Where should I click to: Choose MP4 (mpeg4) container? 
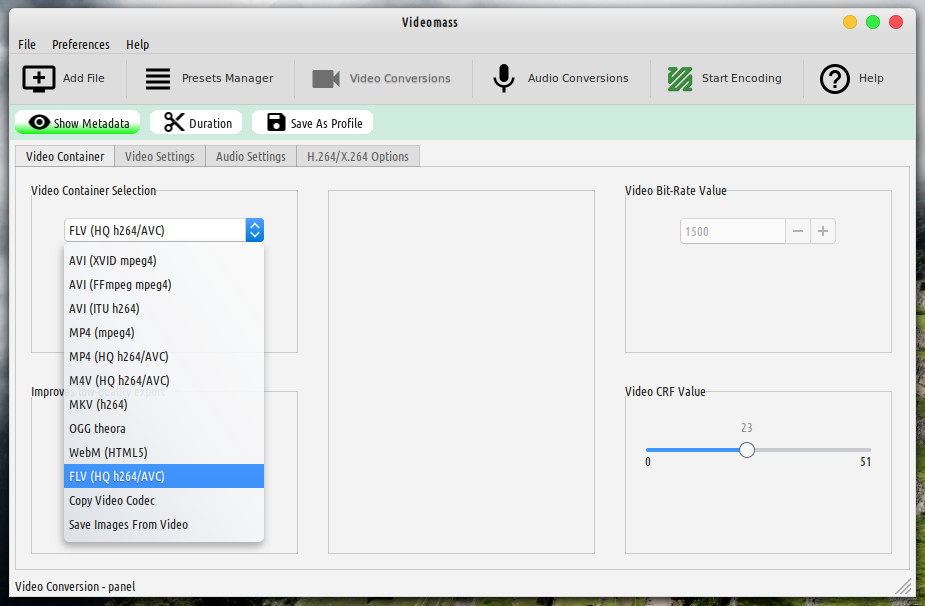164,332
